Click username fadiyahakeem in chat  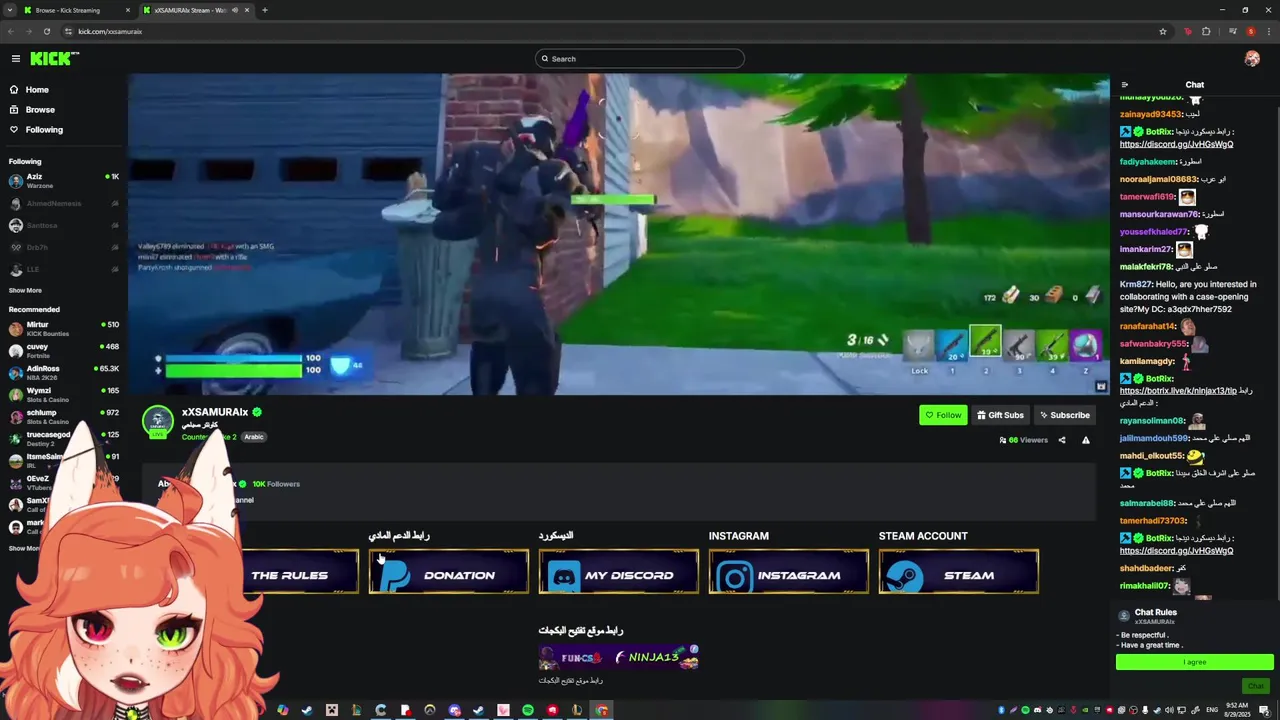(x=1148, y=162)
